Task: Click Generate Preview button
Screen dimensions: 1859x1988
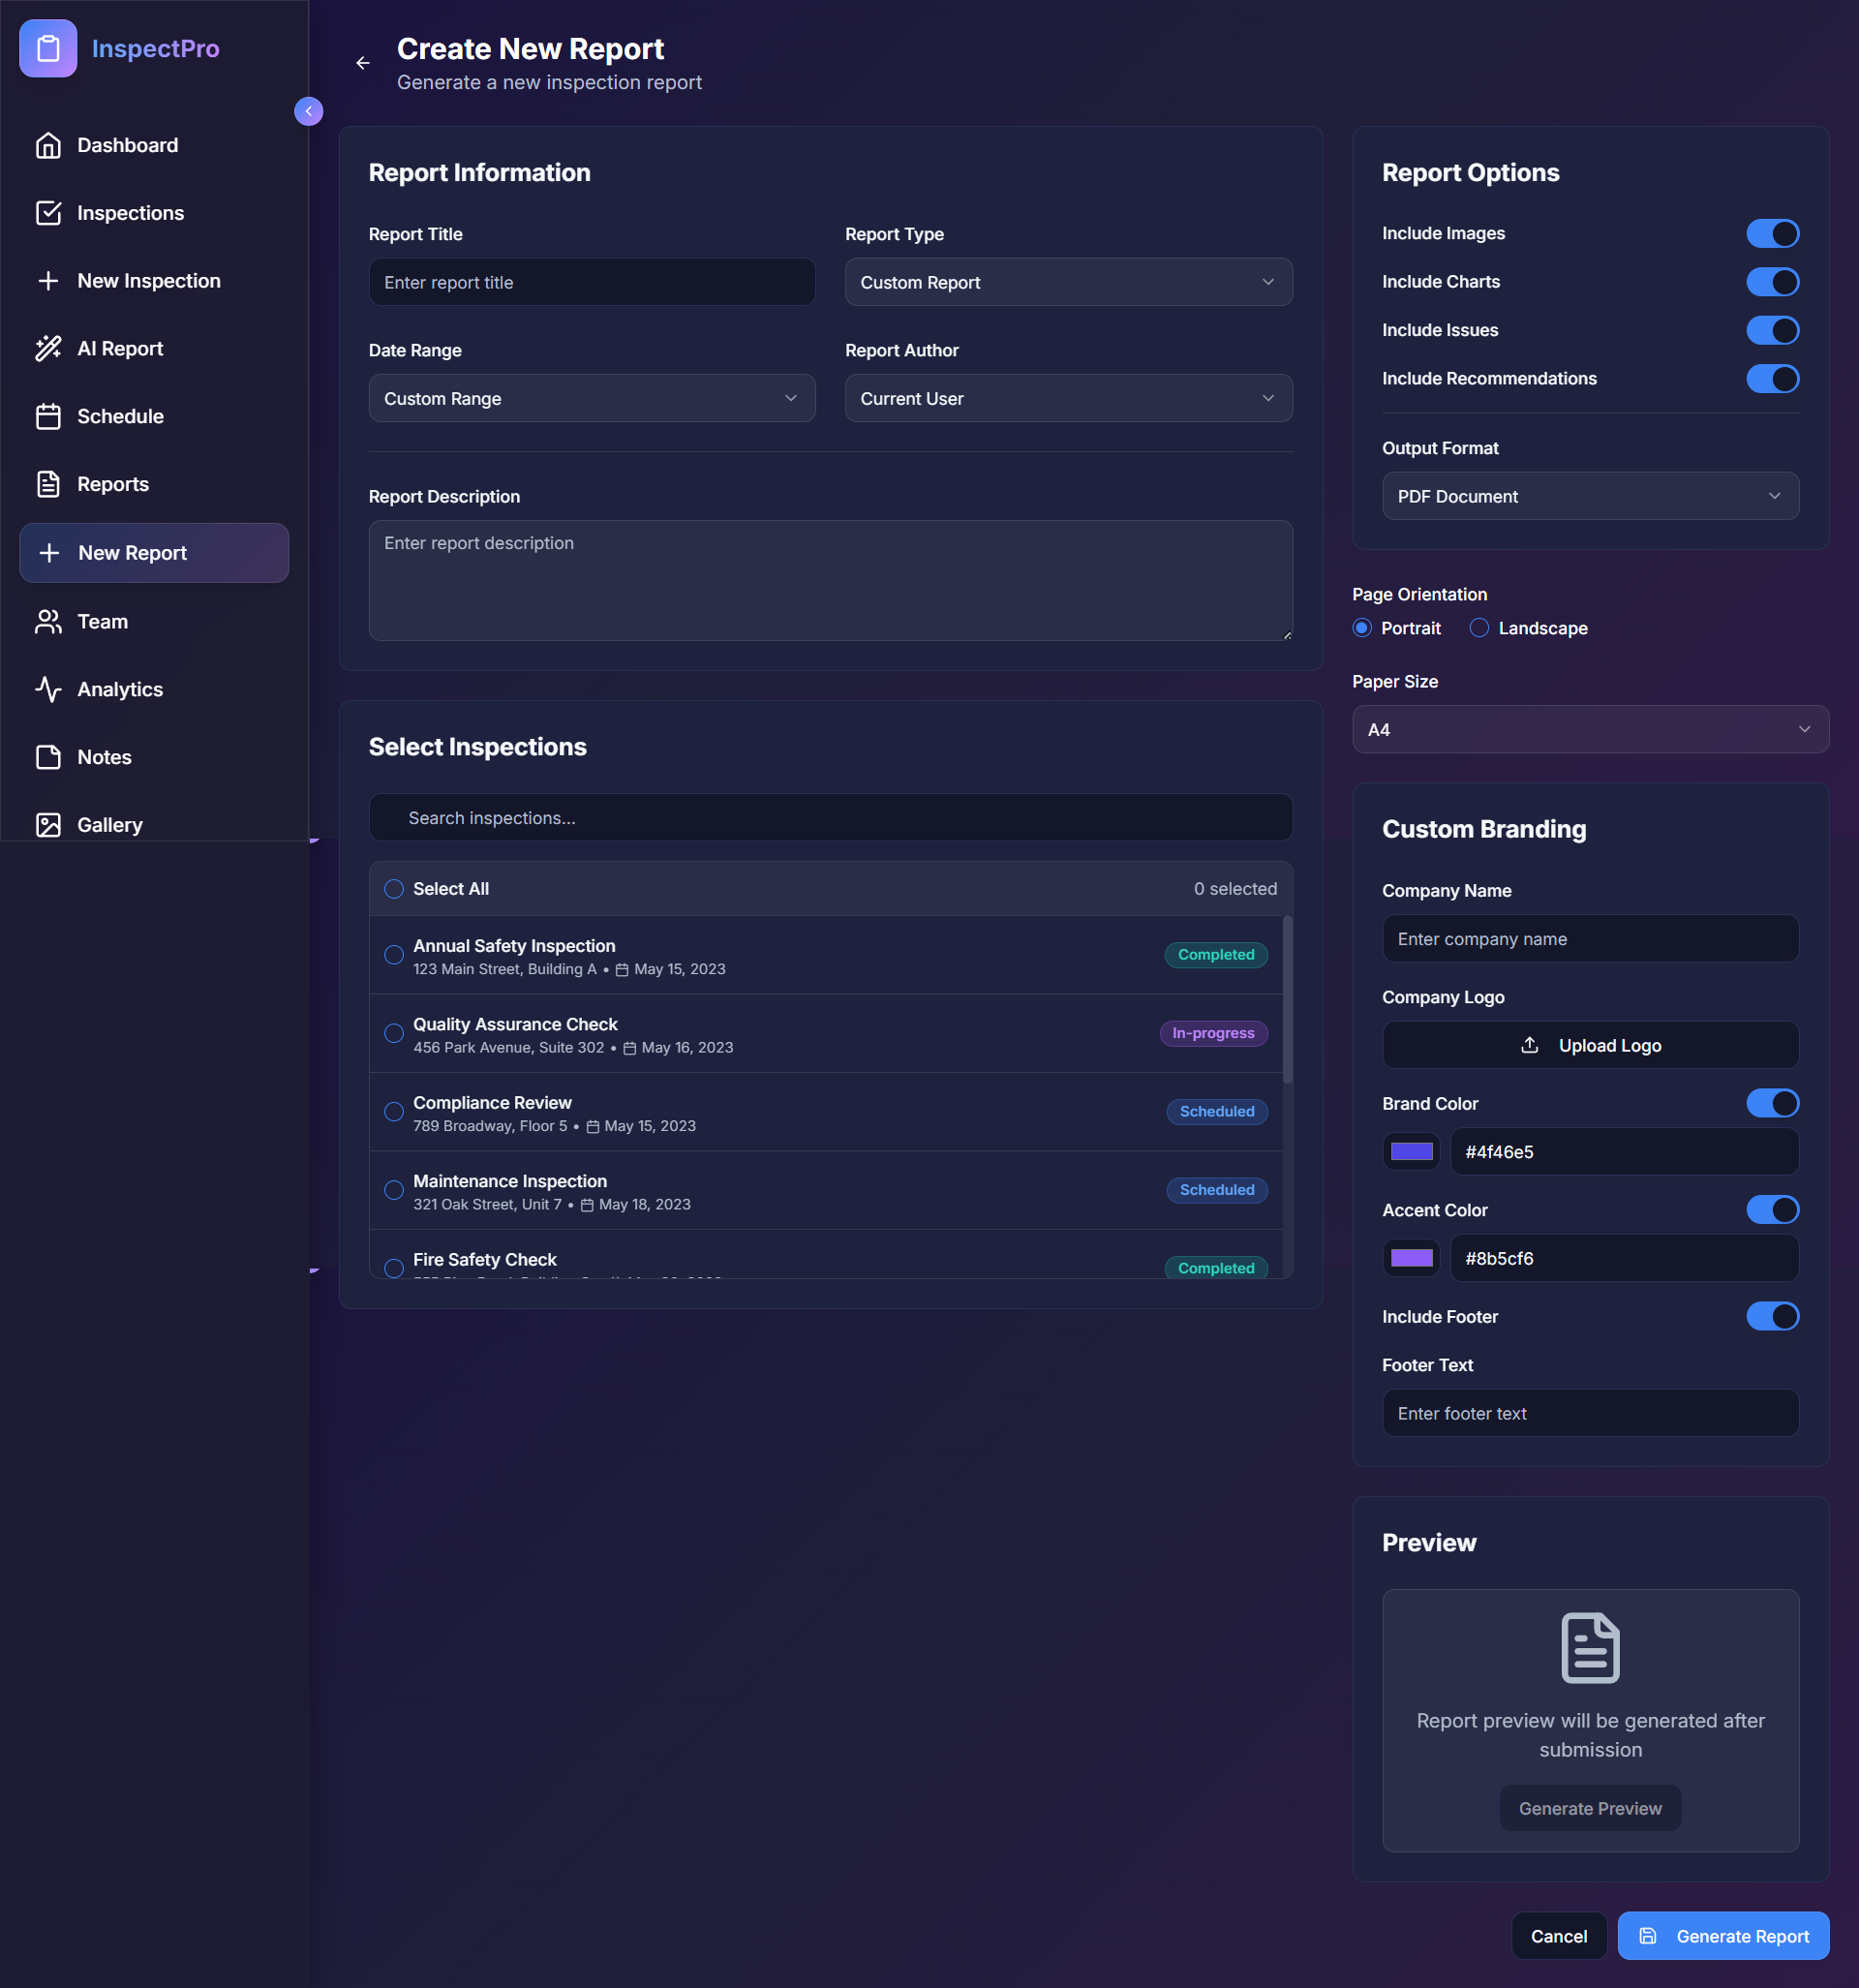Action: [x=1590, y=1808]
